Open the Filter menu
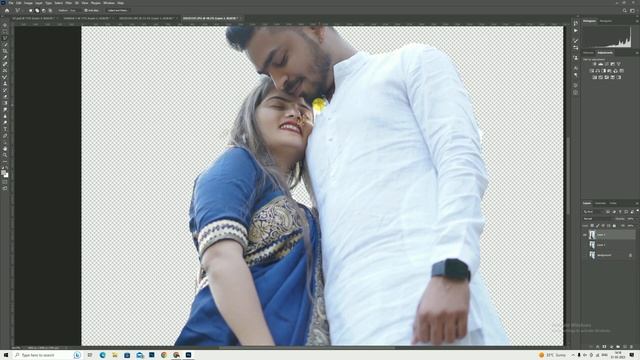 [x=69, y=3]
